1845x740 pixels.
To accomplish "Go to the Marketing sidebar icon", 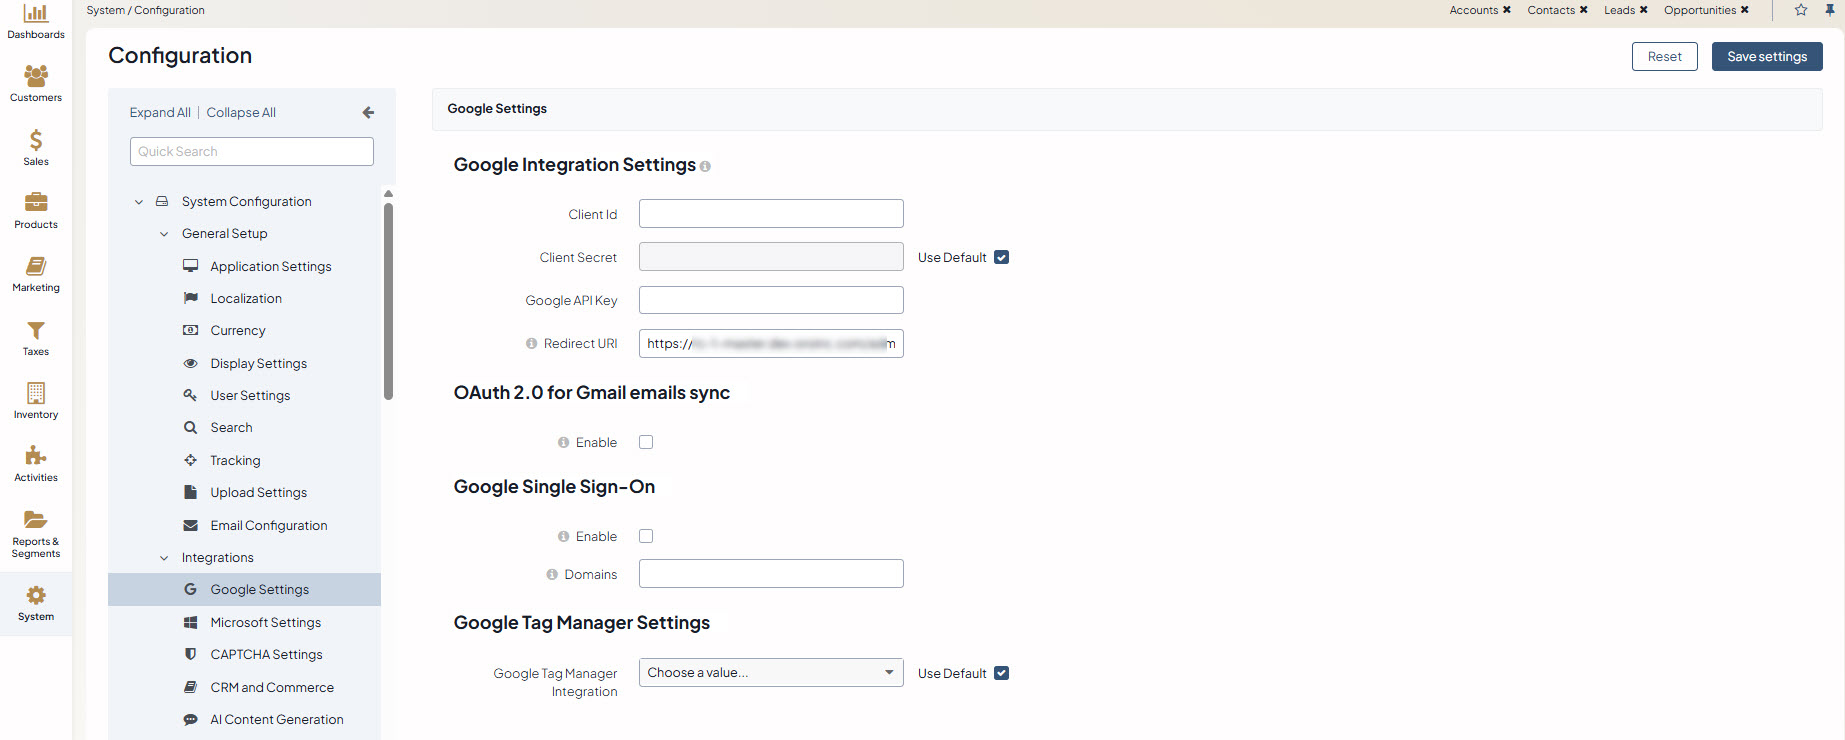I will [x=36, y=266].
